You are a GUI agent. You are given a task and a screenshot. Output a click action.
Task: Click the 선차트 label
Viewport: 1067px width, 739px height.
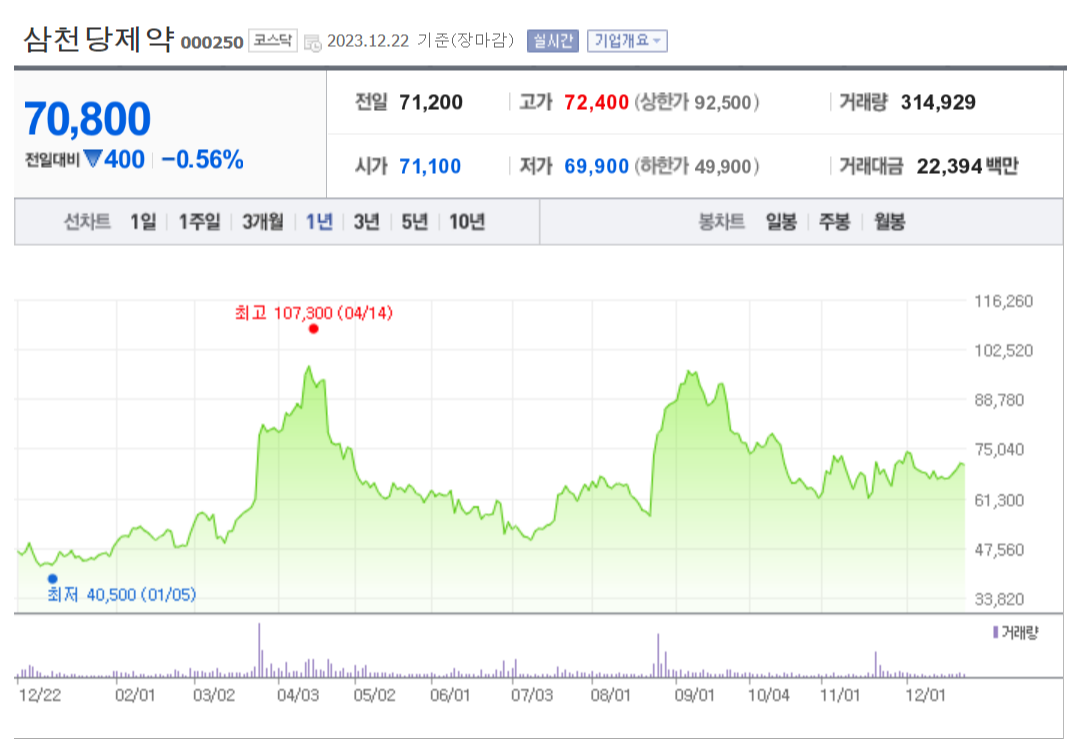click(x=87, y=222)
